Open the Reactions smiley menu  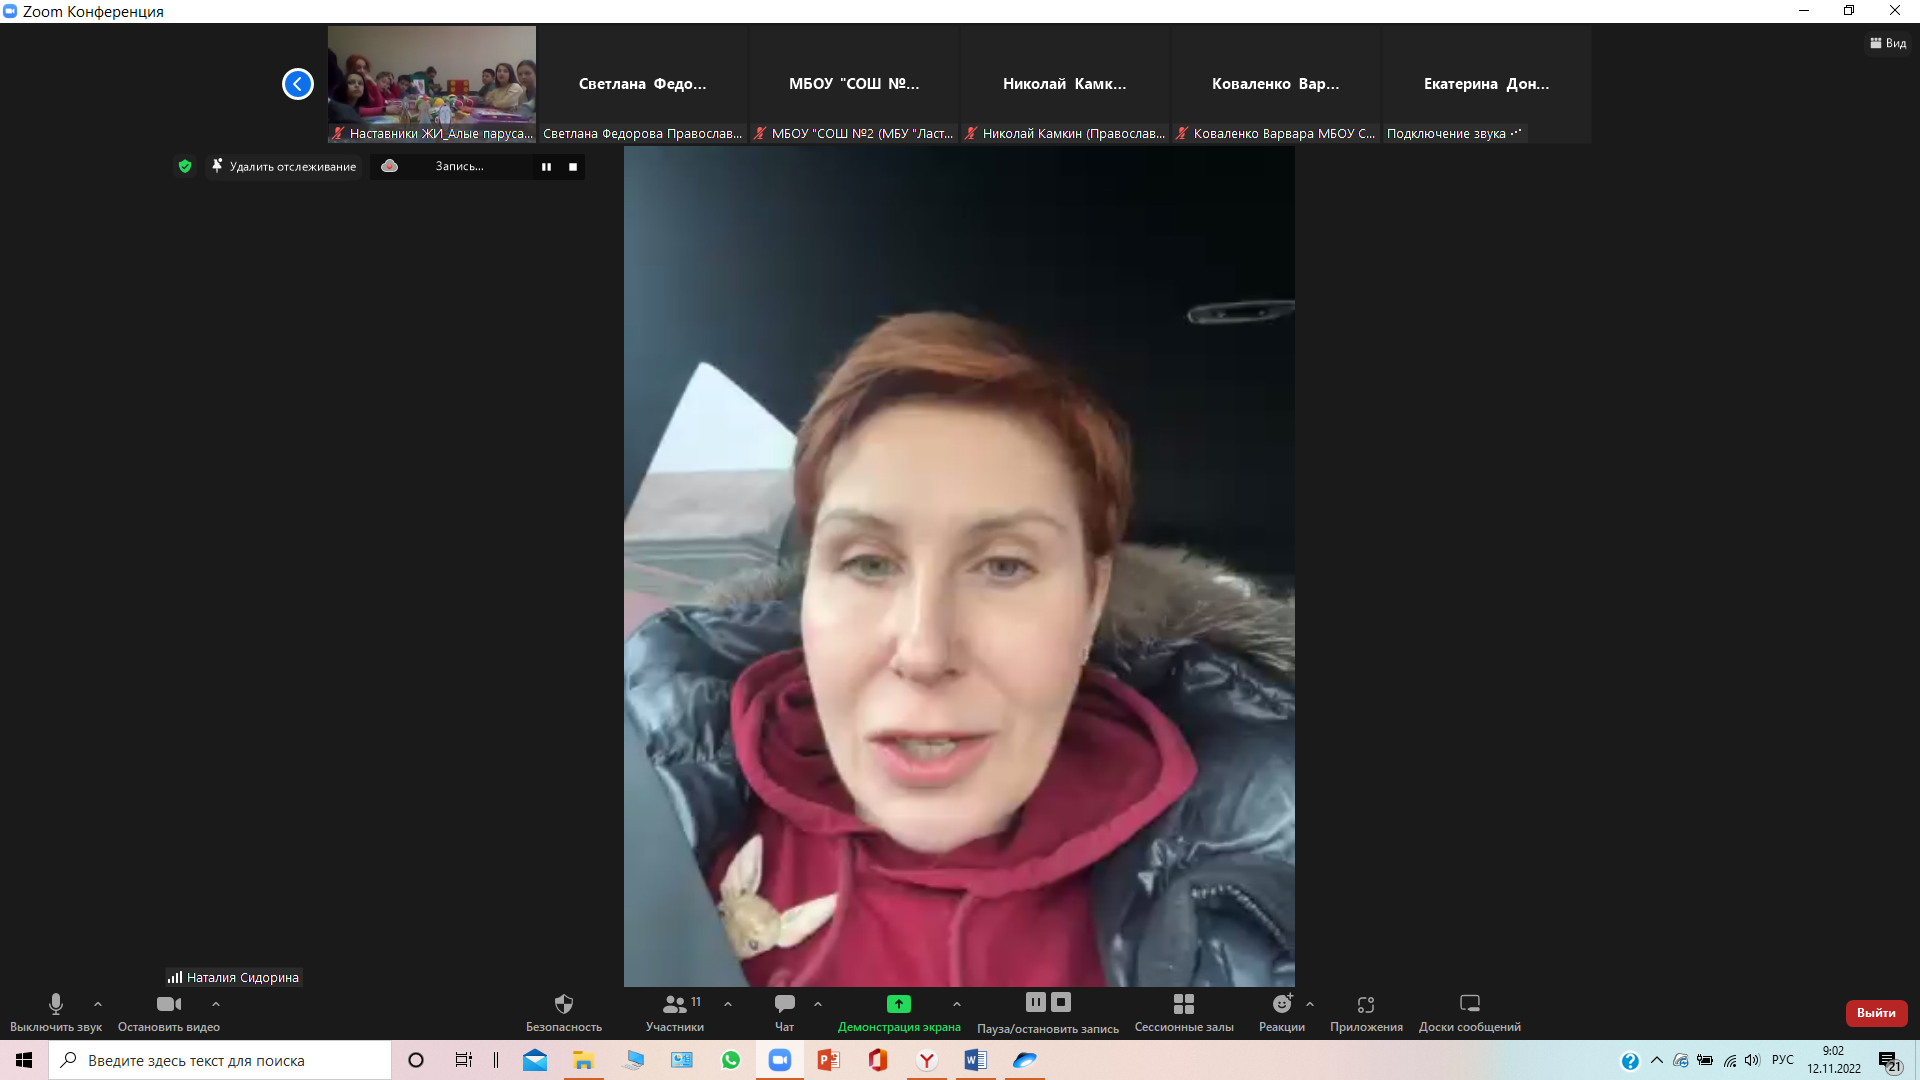point(1281,1004)
